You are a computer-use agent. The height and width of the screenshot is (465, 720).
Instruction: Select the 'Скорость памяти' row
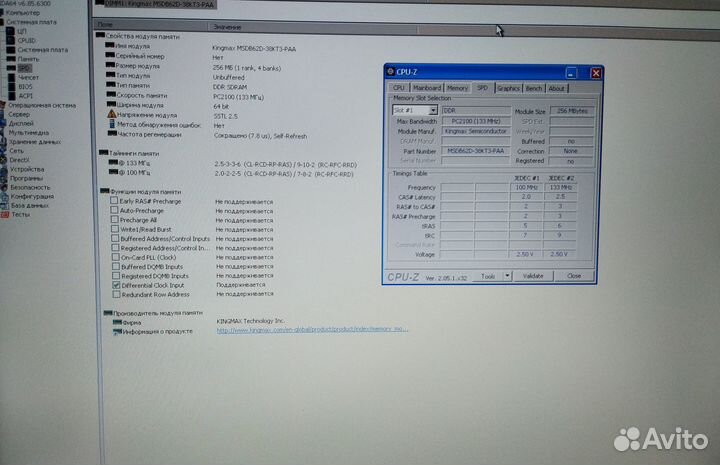(185, 96)
